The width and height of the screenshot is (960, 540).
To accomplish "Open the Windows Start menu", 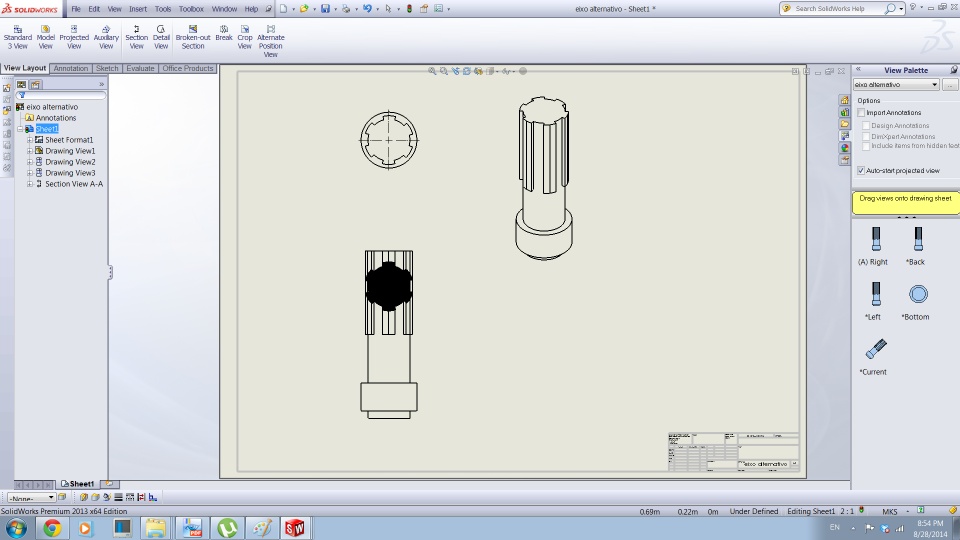I will point(16,528).
